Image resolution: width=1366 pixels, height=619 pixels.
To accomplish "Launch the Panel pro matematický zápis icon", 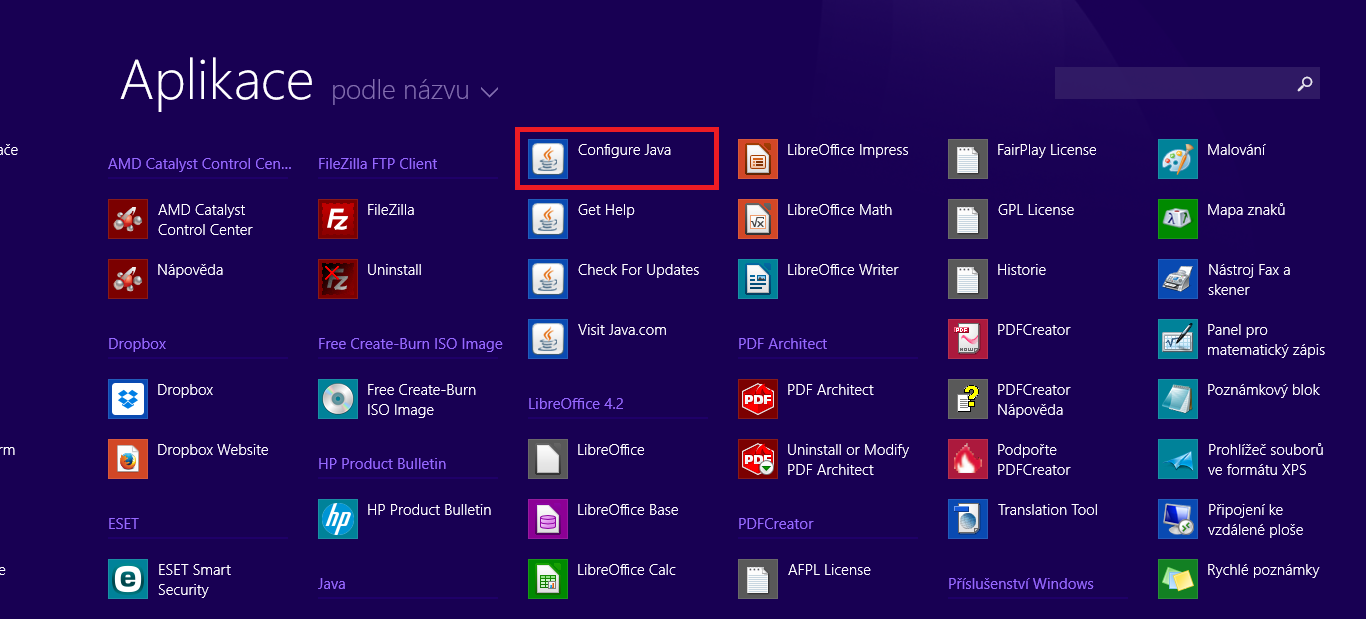I will (x=1178, y=339).
